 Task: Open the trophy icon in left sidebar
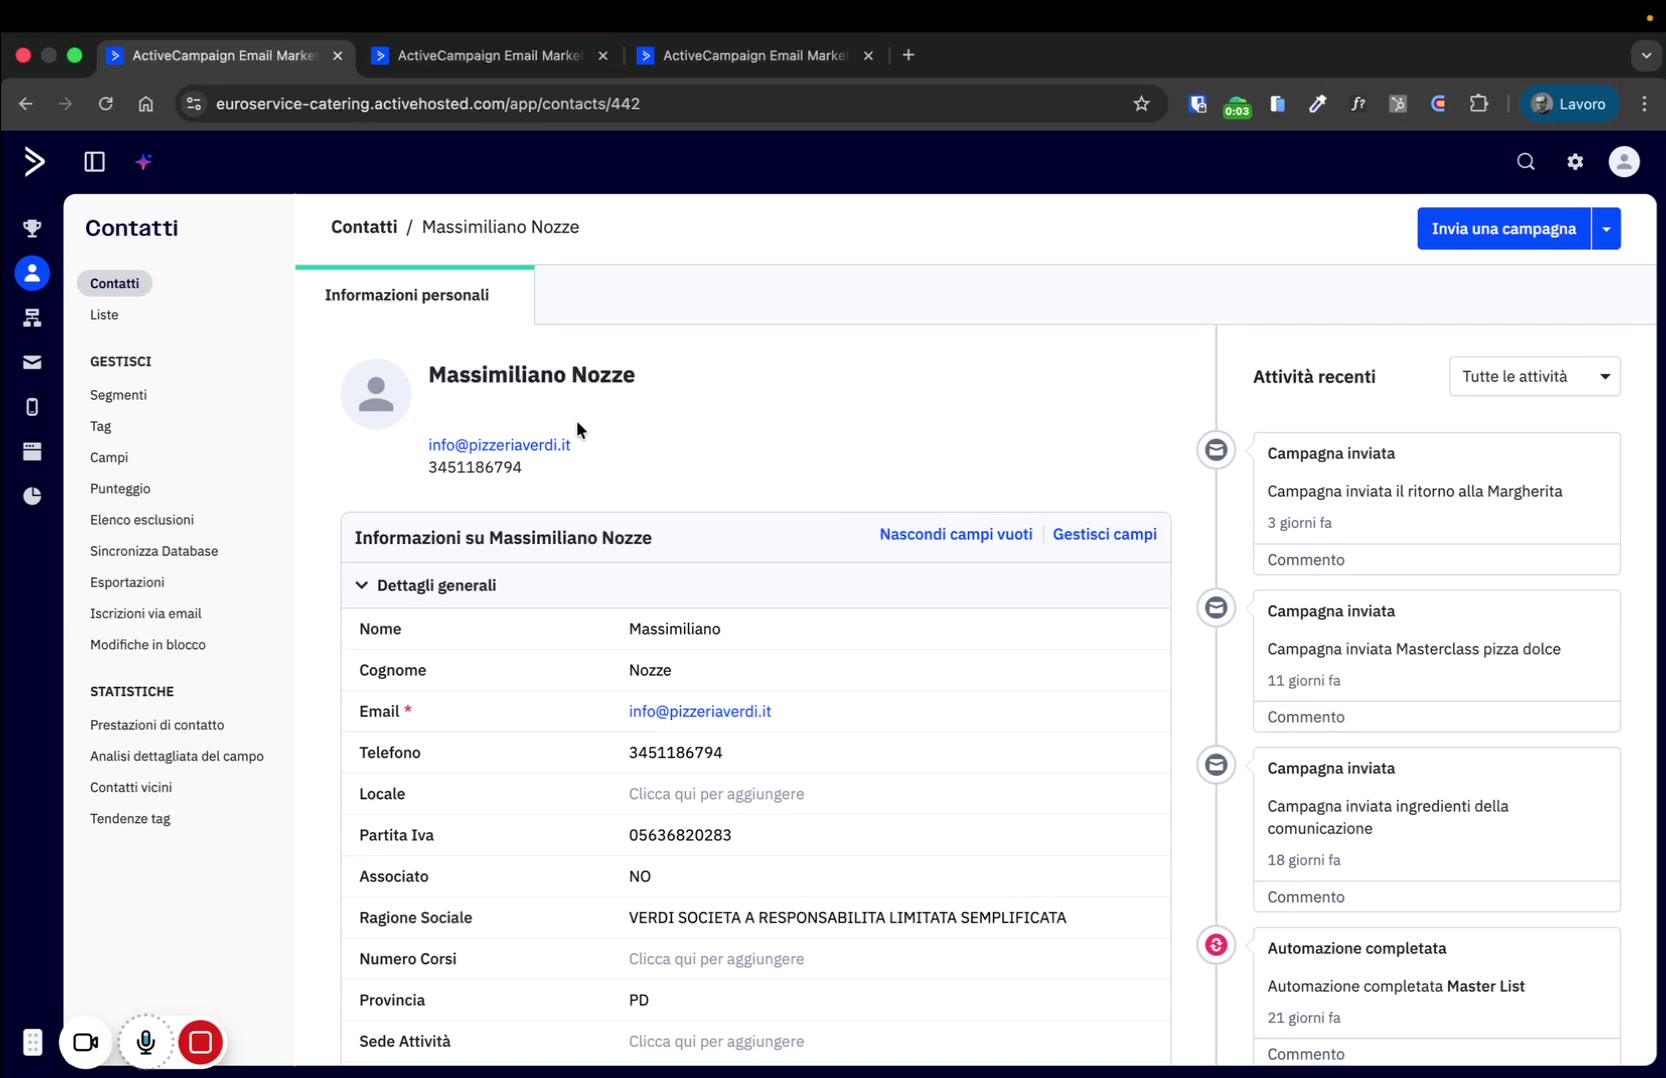click(32, 228)
